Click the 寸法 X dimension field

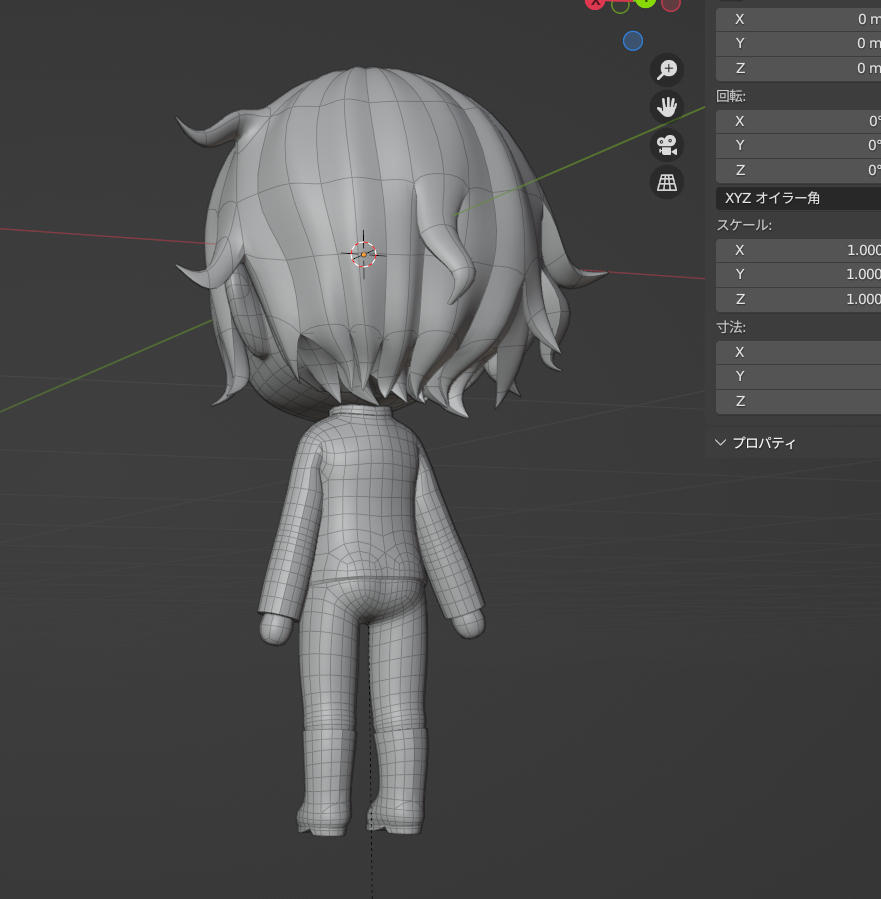point(798,352)
